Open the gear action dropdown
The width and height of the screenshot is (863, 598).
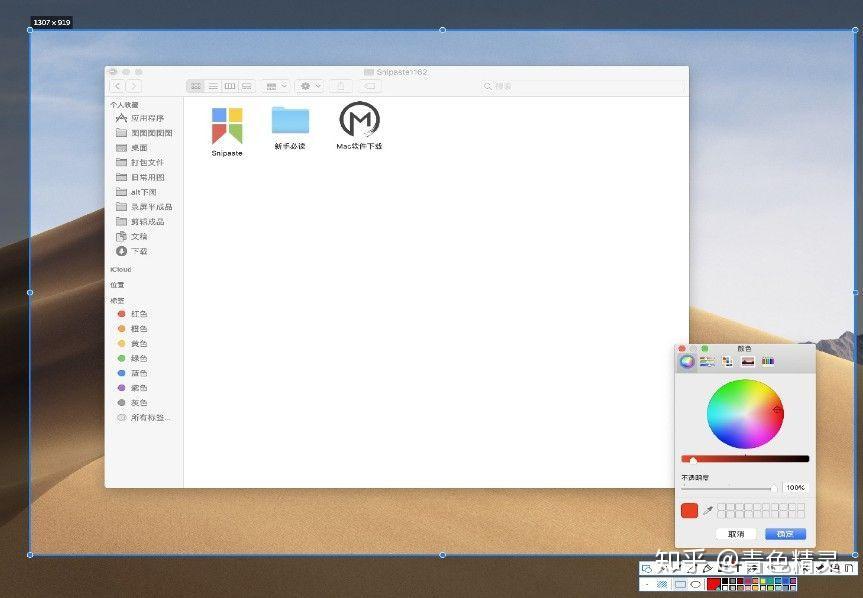(x=306, y=85)
